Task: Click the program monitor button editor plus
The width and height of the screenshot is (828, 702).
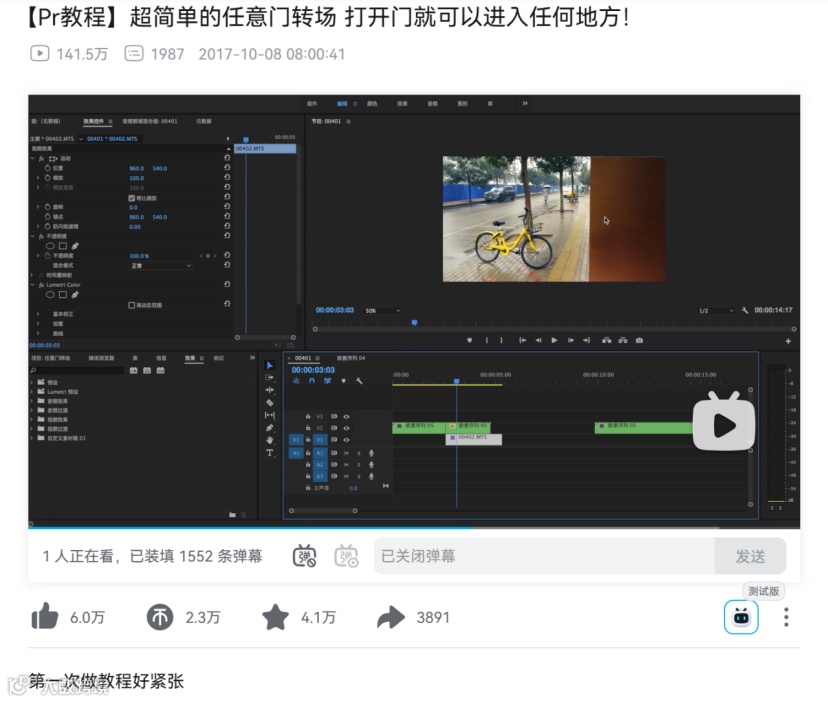Action: [x=788, y=341]
